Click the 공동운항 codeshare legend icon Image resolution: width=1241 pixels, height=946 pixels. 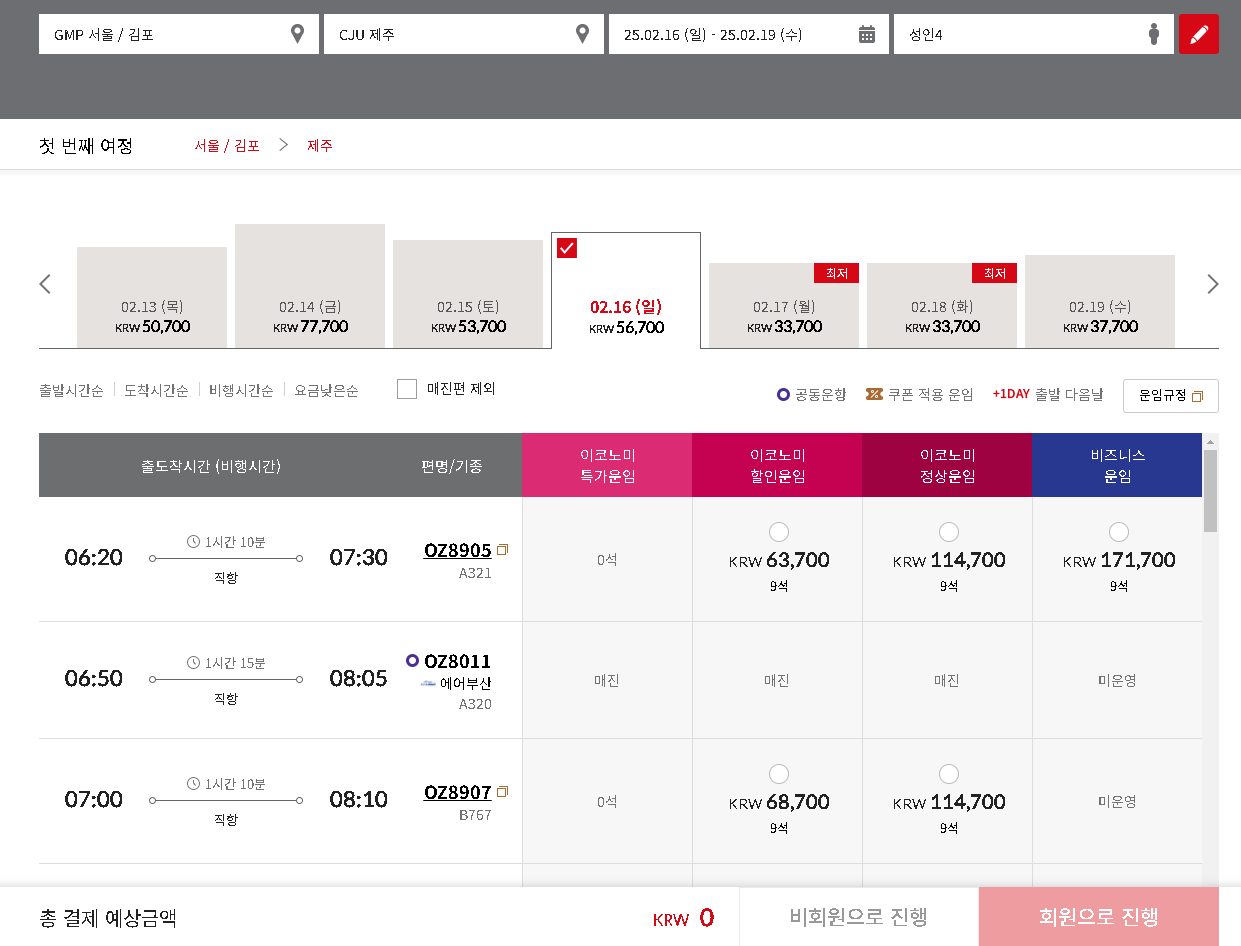[x=782, y=395]
